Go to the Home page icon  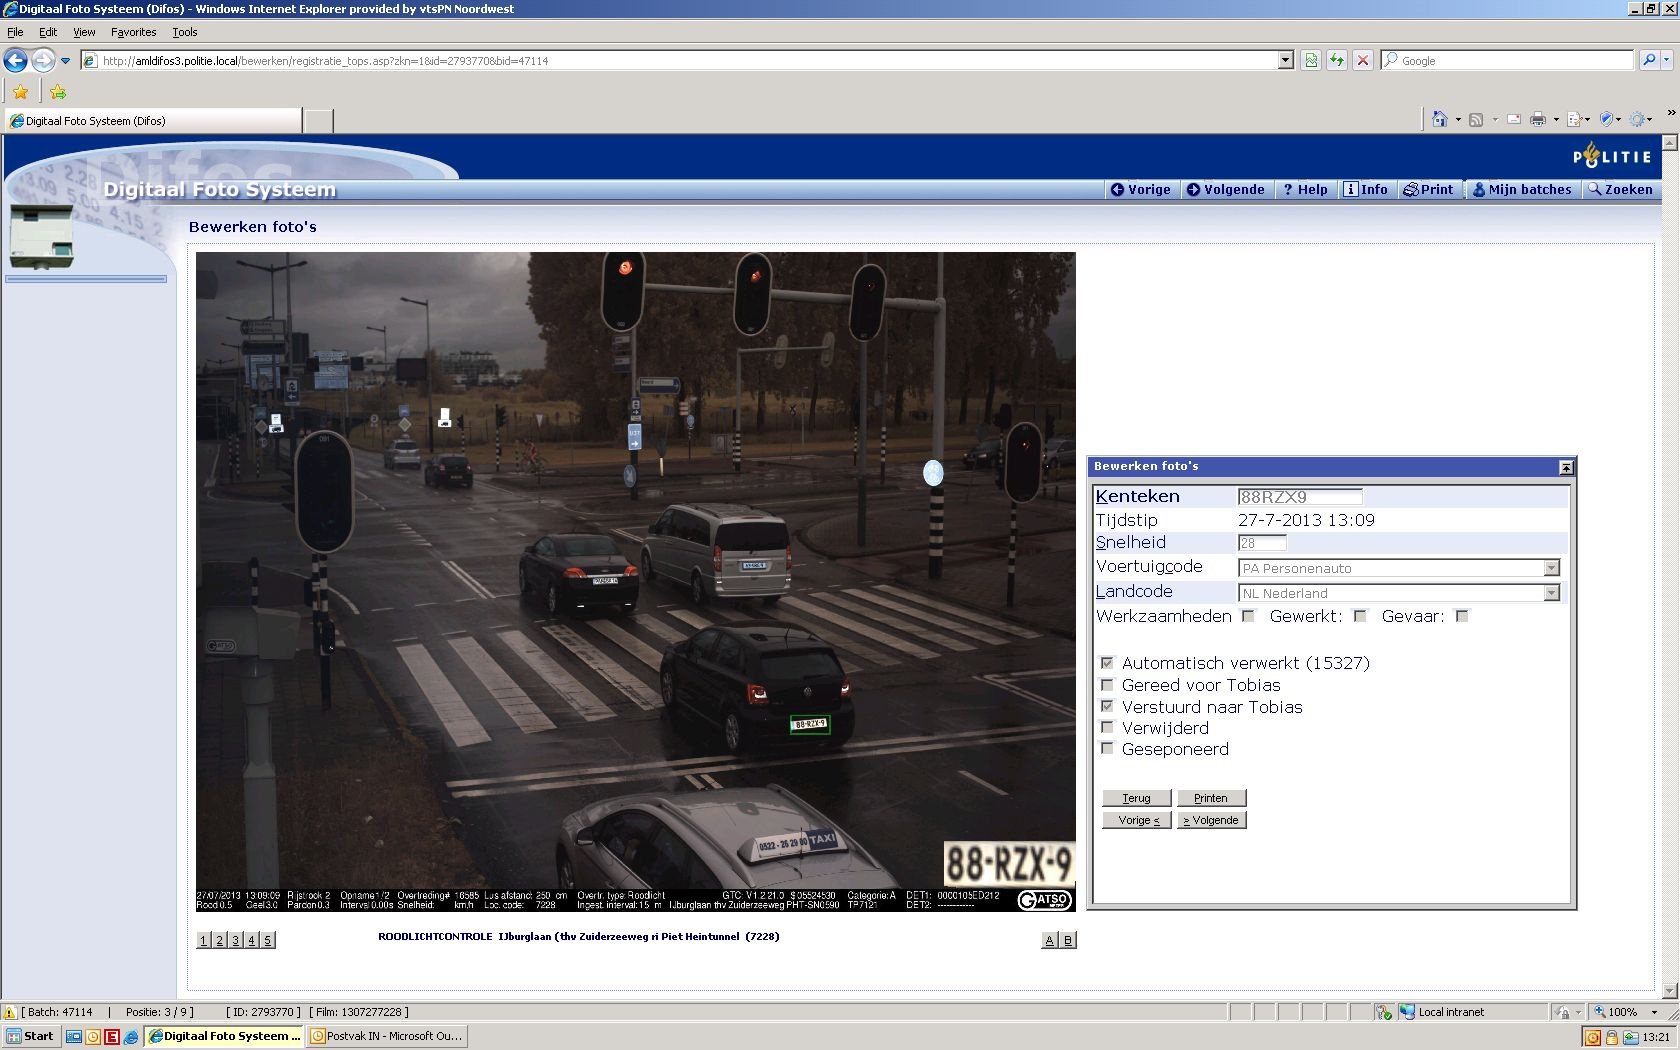click(1439, 119)
